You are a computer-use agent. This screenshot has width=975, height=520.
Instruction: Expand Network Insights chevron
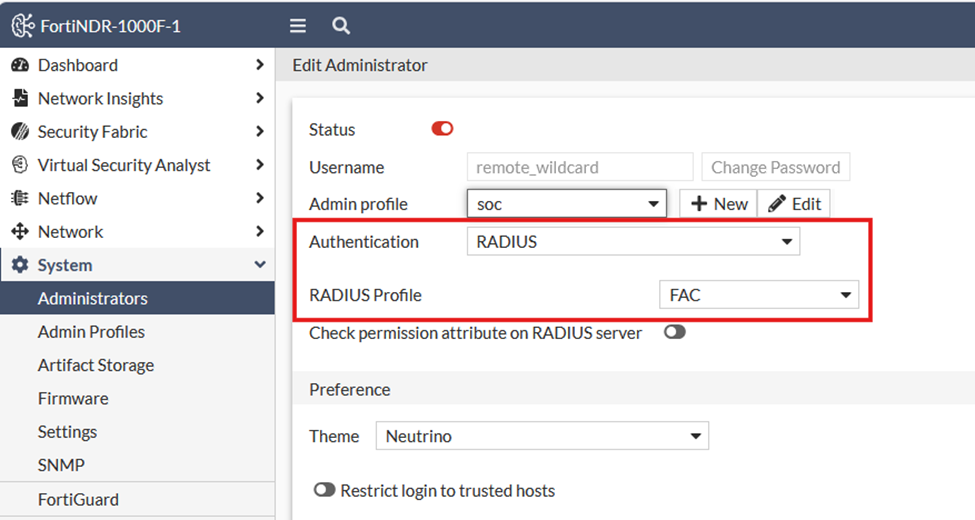[260, 98]
